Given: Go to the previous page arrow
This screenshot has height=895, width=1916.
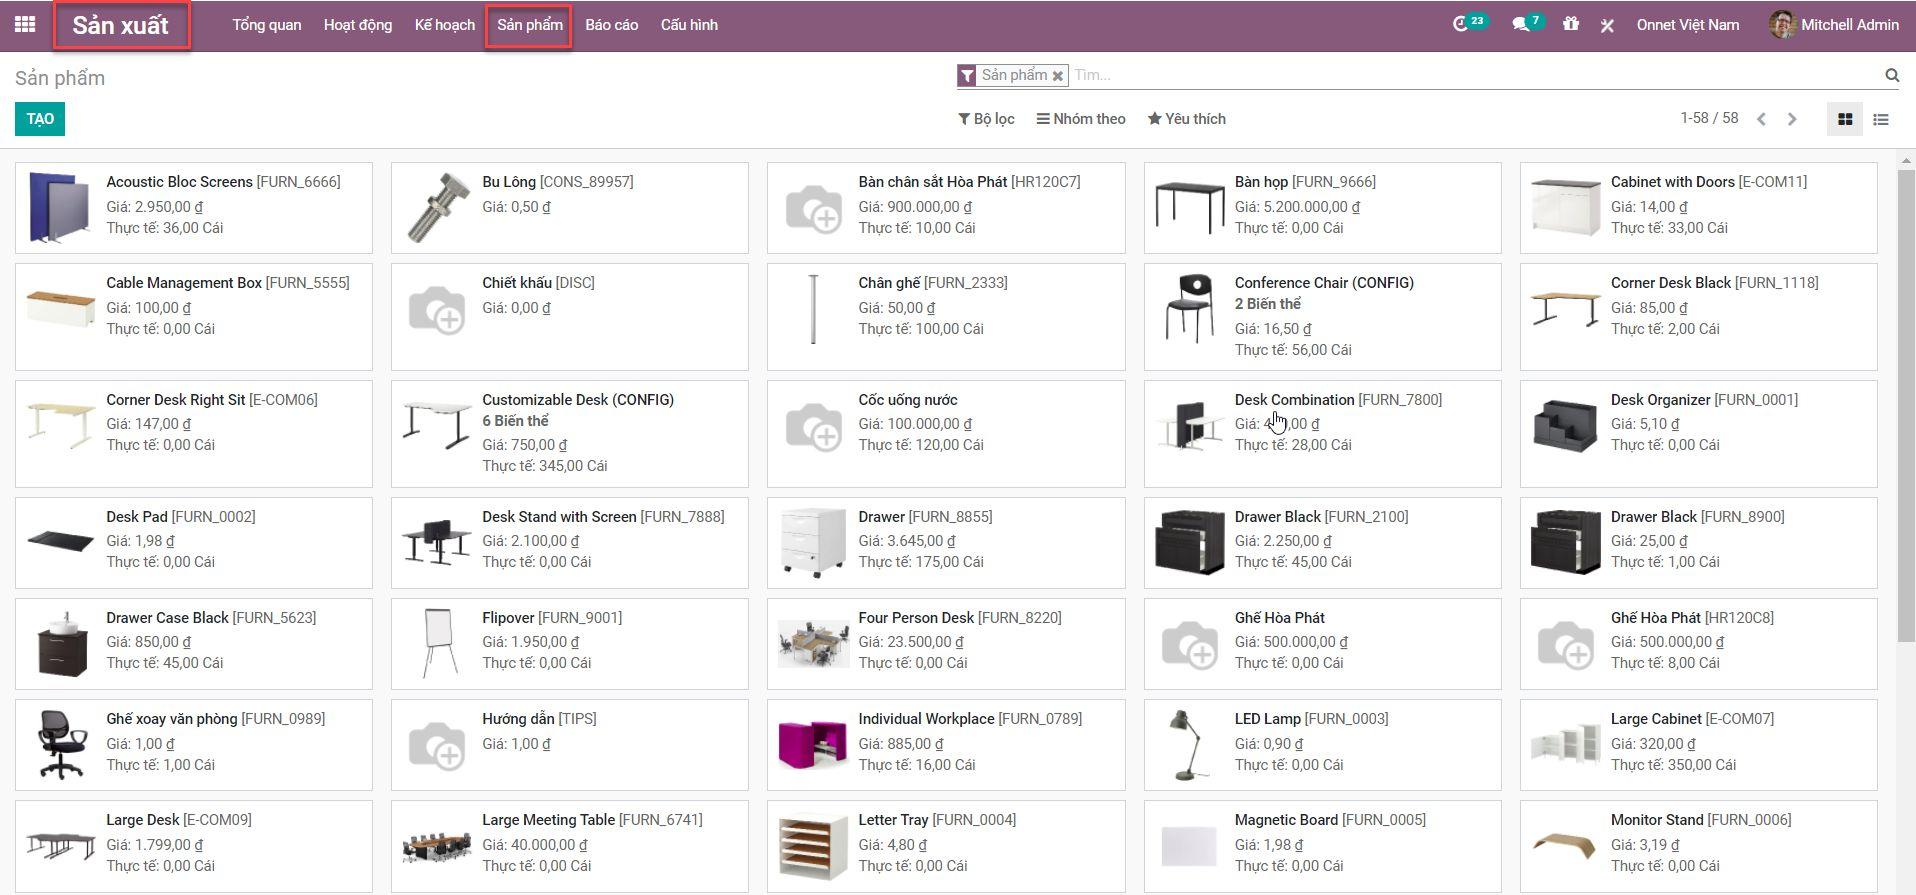Looking at the screenshot, I should click(1761, 119).
